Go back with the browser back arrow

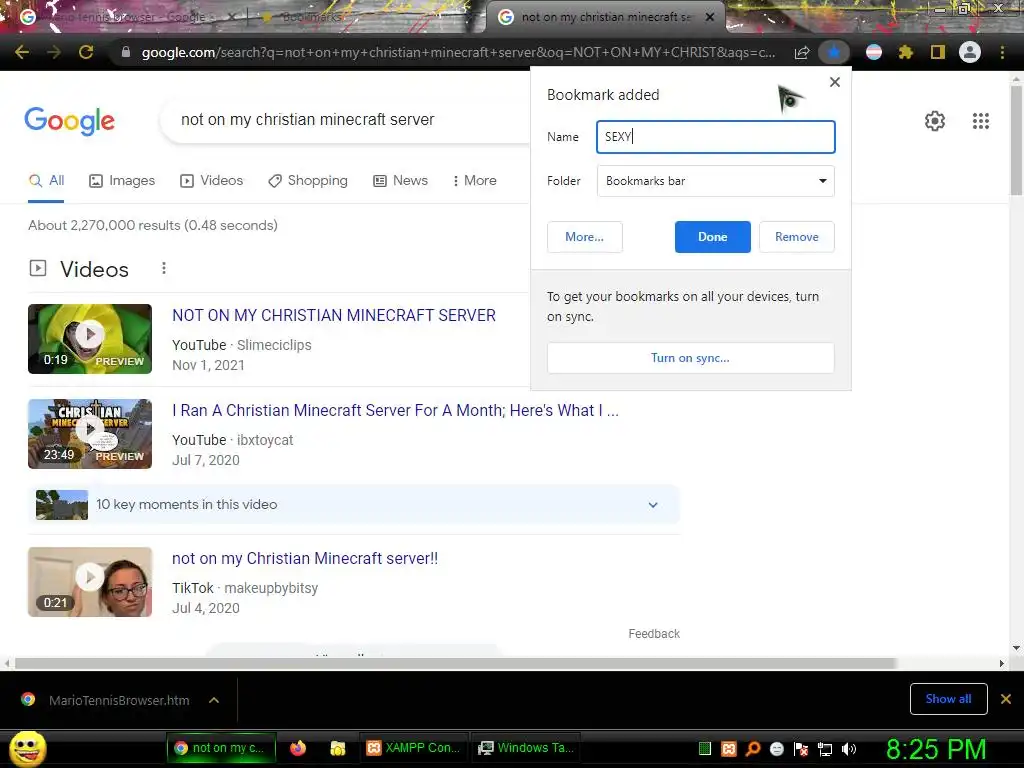(22, 52)
